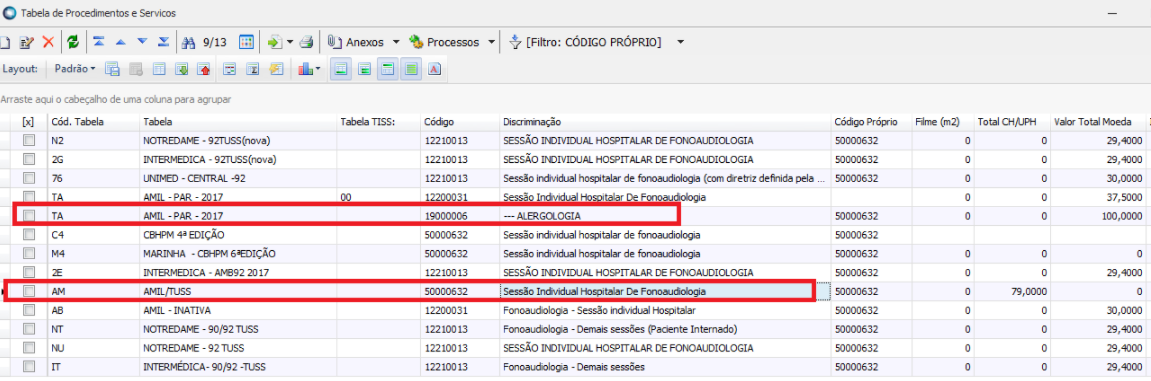The image size is (1151, 381).
Task: Toggle the fully green grid display button
Action: [x=411, y=69]
